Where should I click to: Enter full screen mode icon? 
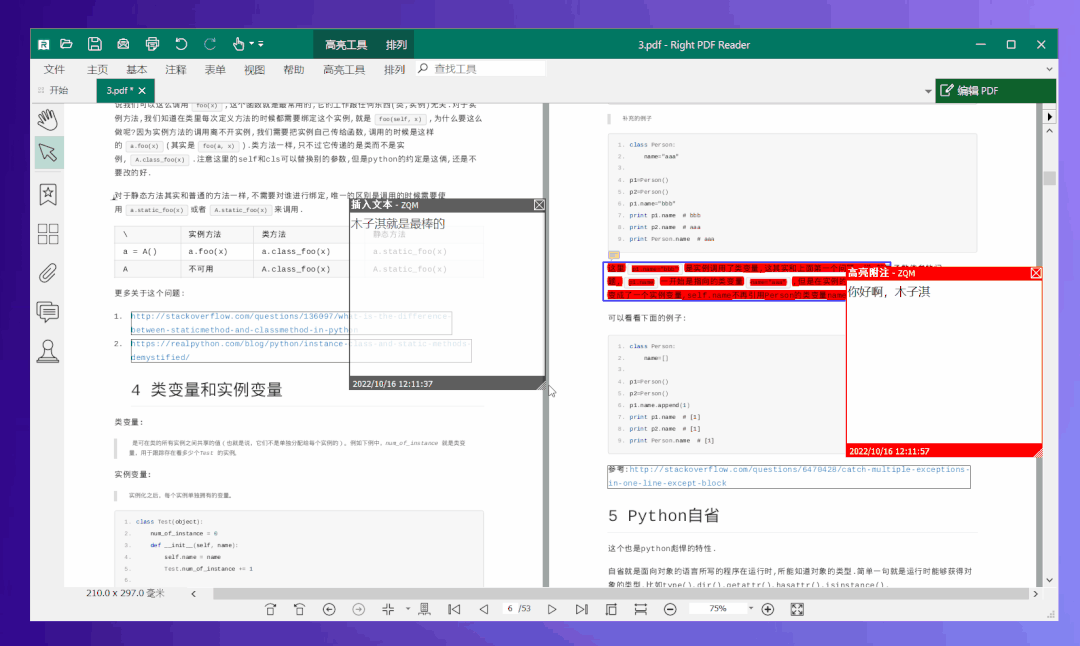pyautogui.click(x=797, y=609)
